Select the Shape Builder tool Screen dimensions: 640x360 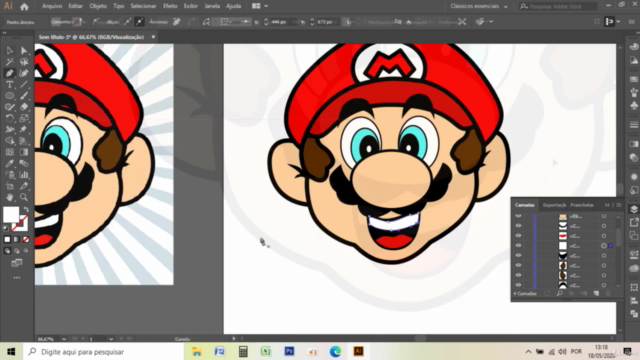(x=9, y=141)
